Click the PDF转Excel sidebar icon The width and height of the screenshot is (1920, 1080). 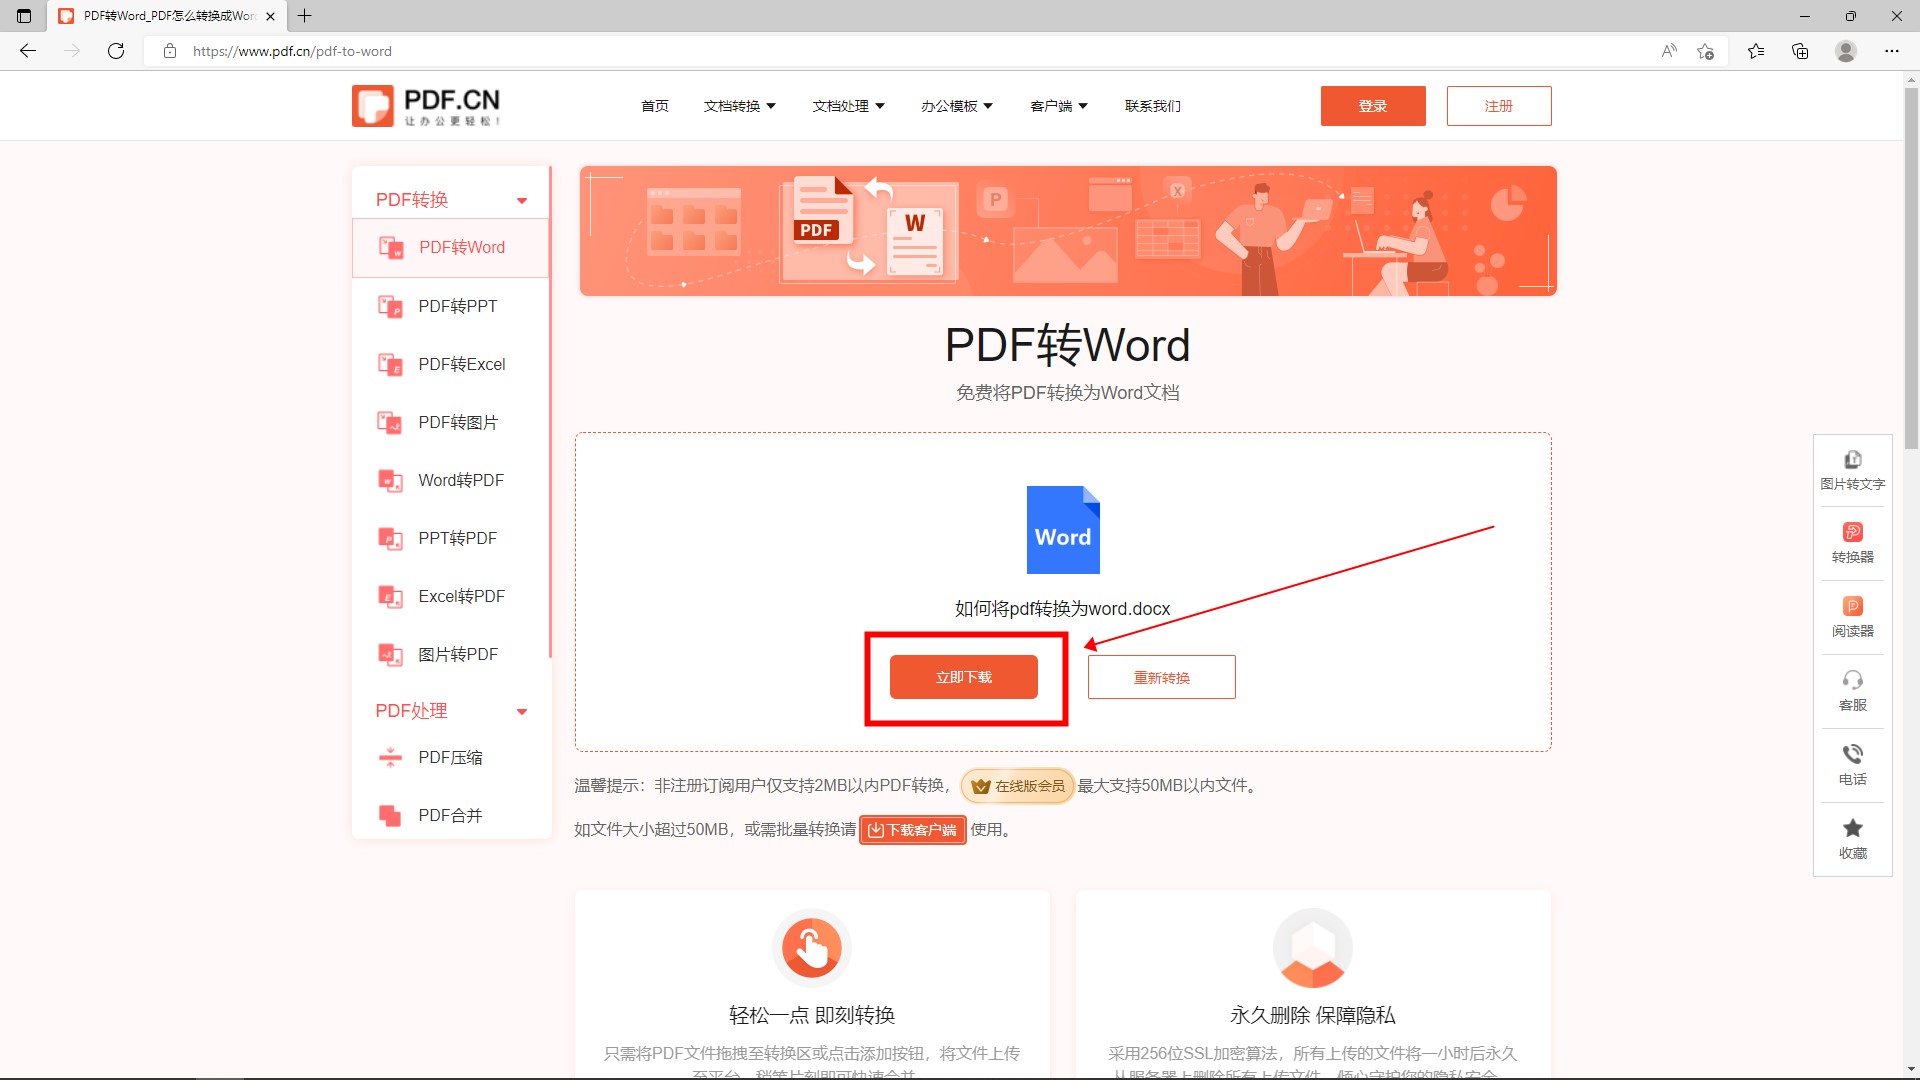pos(390,364)
